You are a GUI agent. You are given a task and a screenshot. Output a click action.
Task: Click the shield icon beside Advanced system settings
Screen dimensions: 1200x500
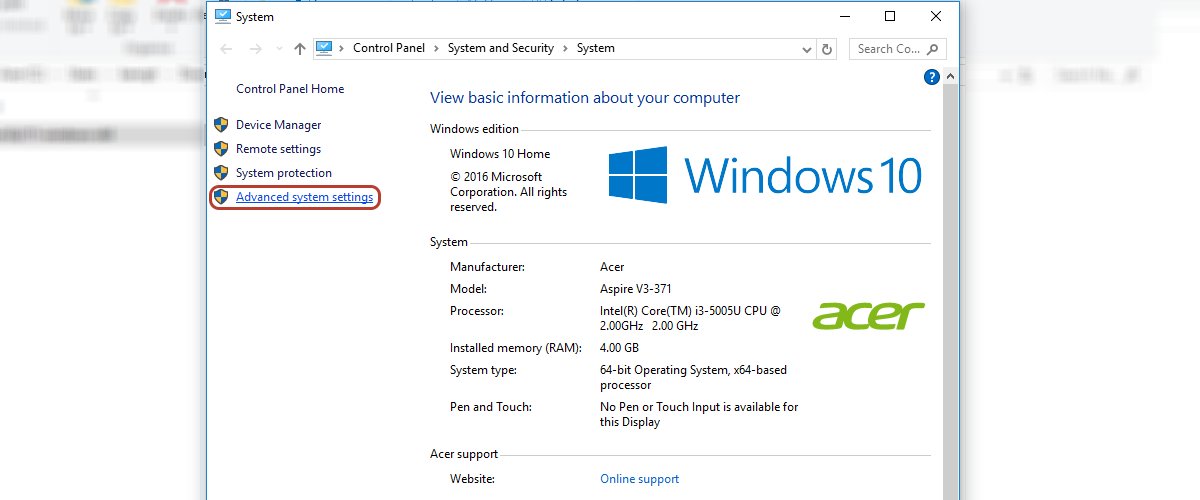click(222, 197)
